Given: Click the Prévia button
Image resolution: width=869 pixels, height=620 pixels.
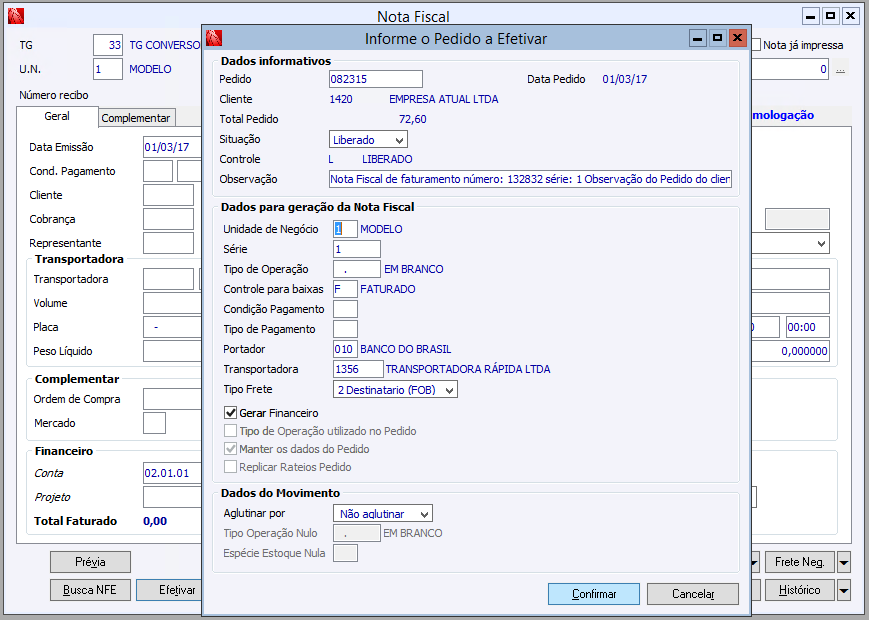Looking at the screenshot, I should [x=90, y=562].
